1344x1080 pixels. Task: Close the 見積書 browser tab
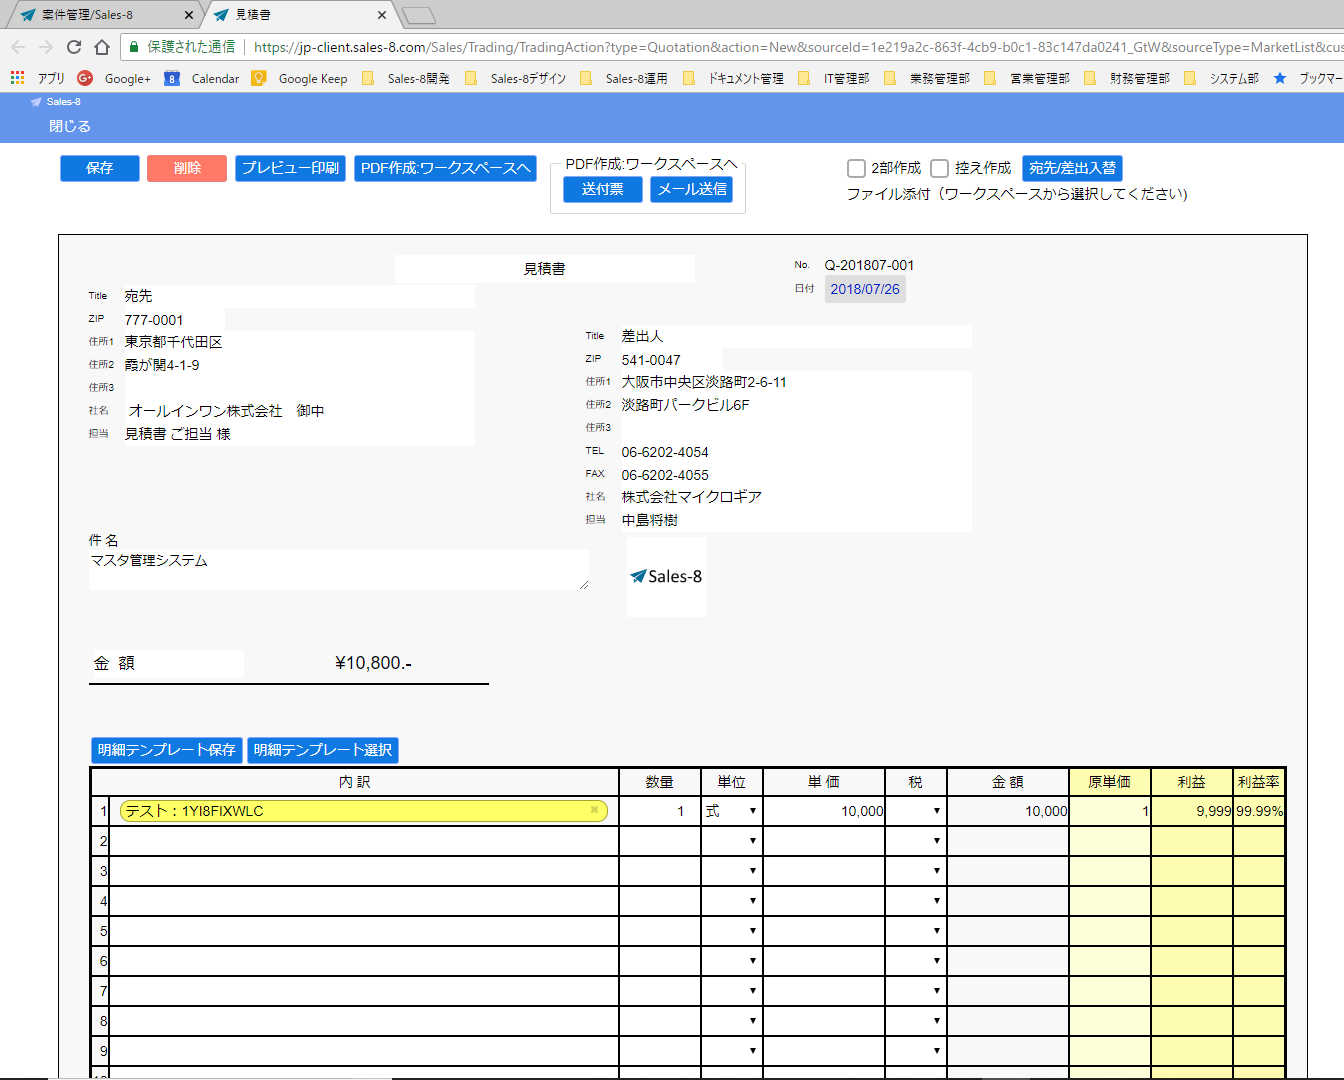click(x=382, y=15)
